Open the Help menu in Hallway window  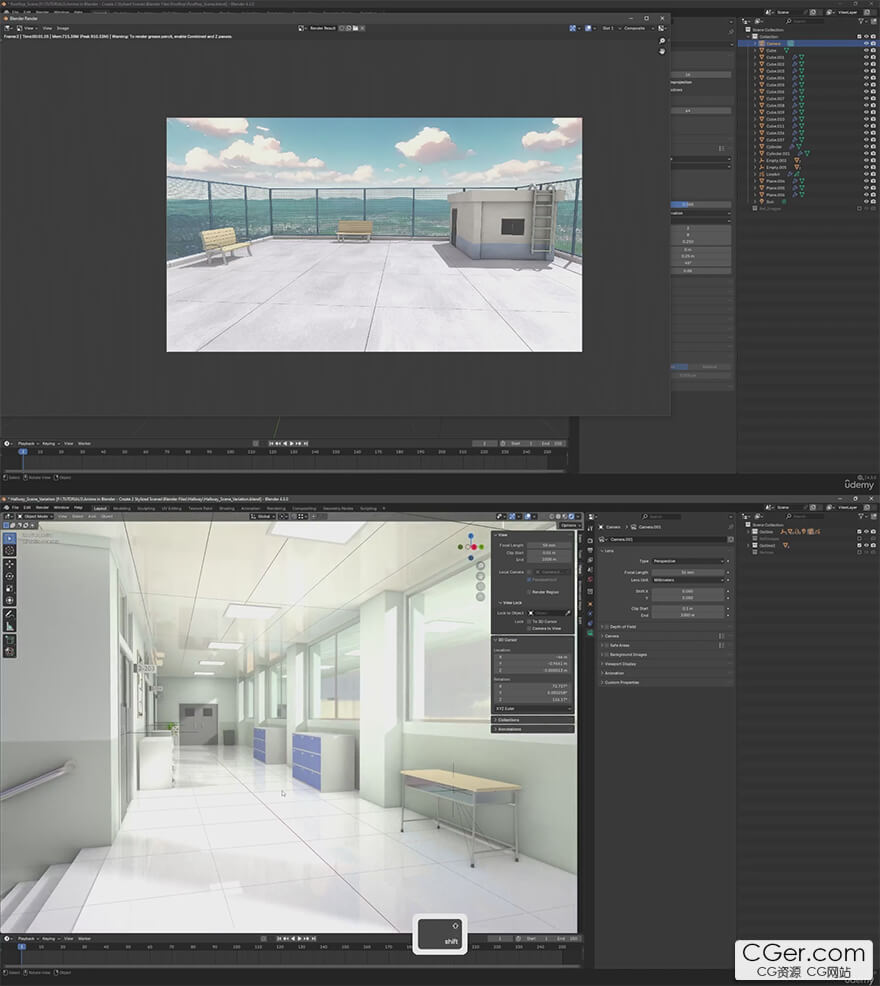(78, 507)
